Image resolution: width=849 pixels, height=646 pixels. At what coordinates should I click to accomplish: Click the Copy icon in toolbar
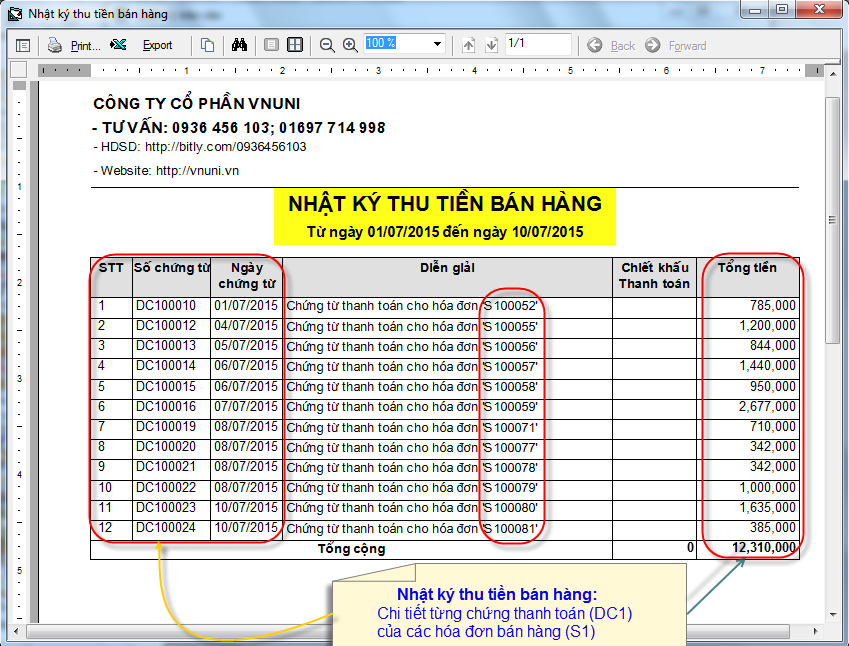207,45
